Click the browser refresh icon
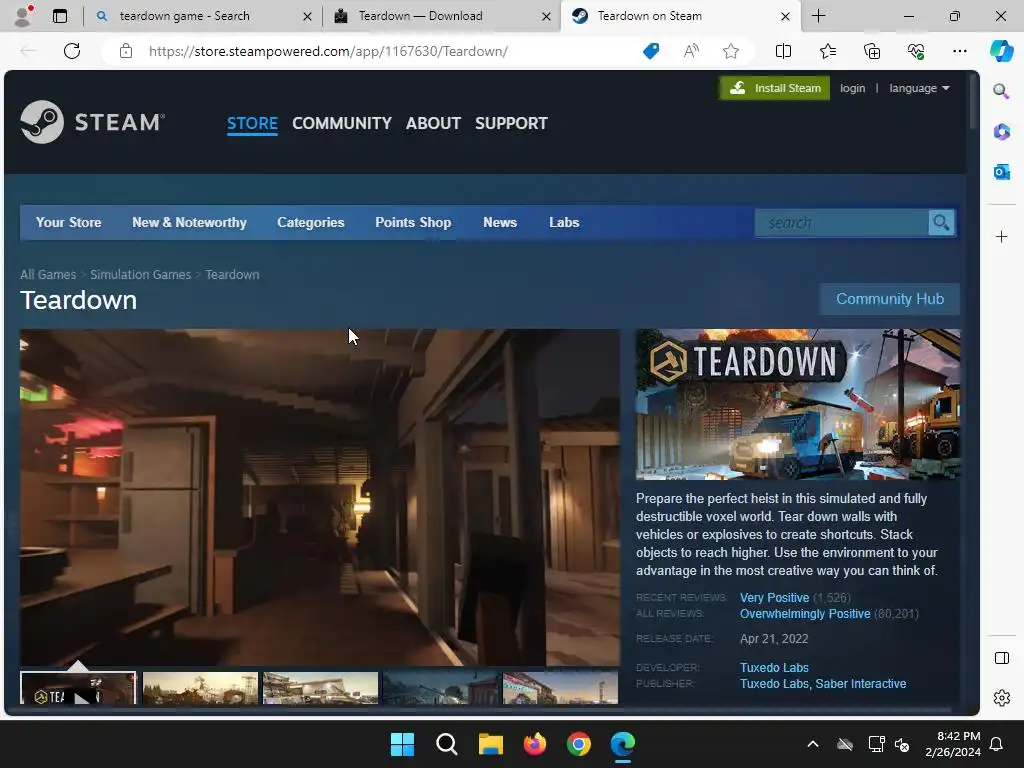The image size is (1024, 768). (x=72, y=51)
